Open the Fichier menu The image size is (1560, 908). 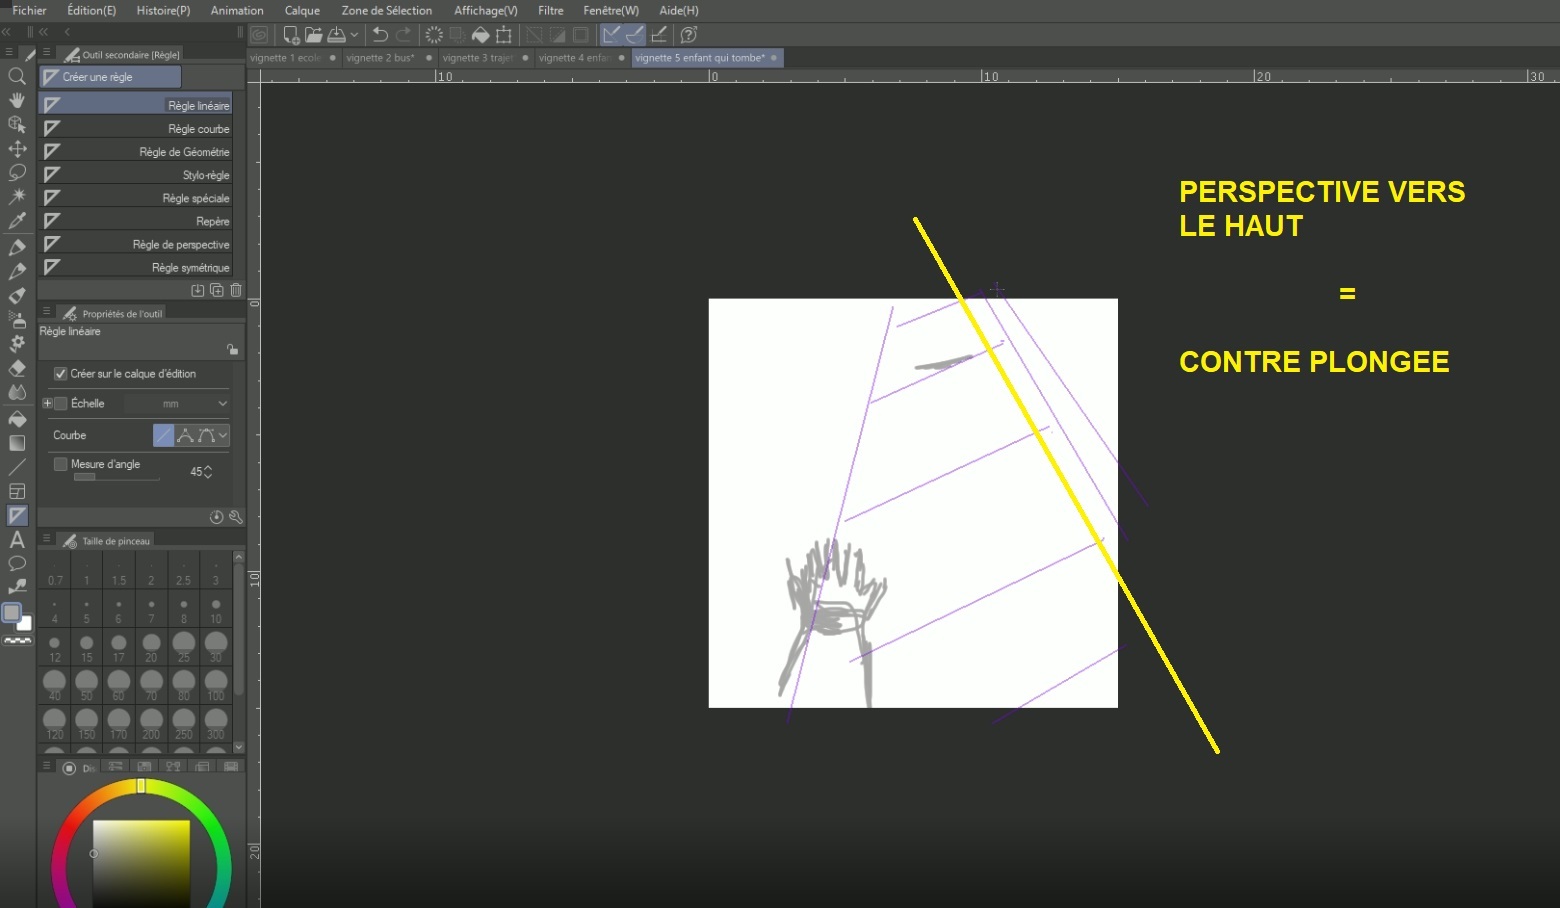coord(29,10)
